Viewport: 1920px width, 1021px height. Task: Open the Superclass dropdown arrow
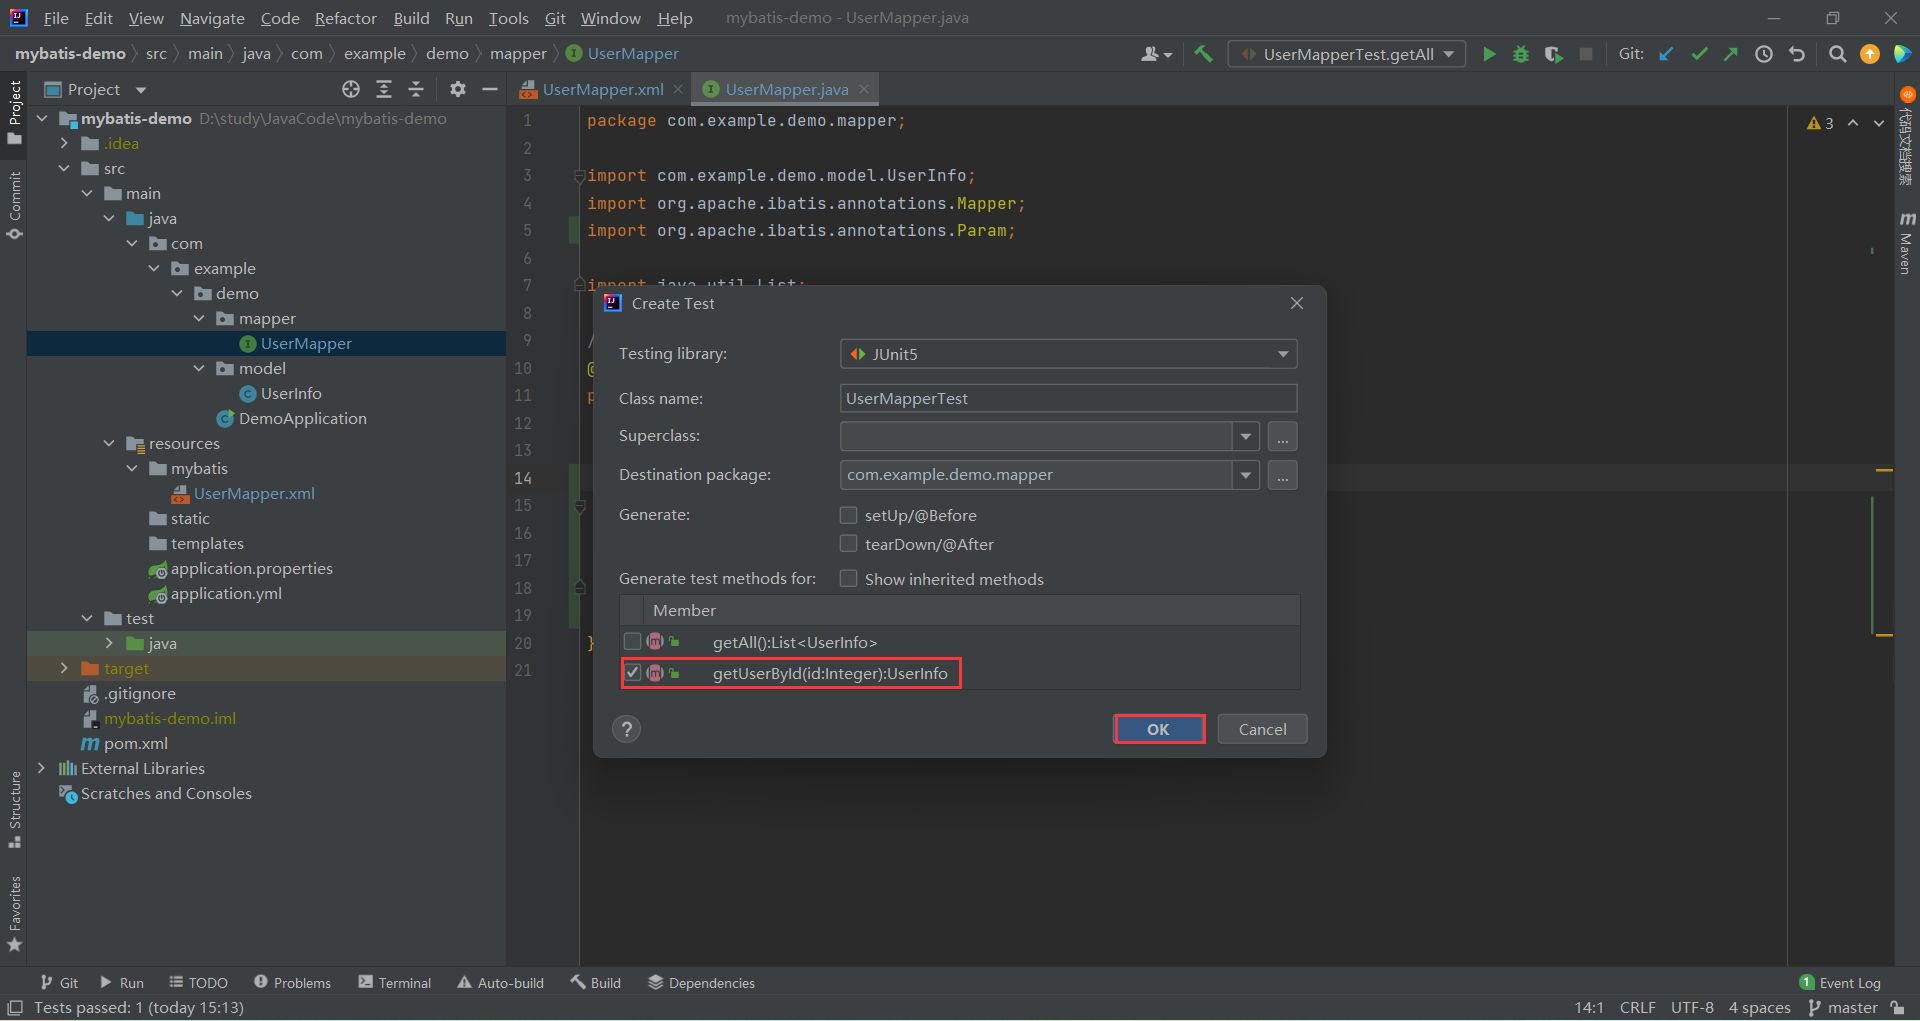(x=1245, y=437)
